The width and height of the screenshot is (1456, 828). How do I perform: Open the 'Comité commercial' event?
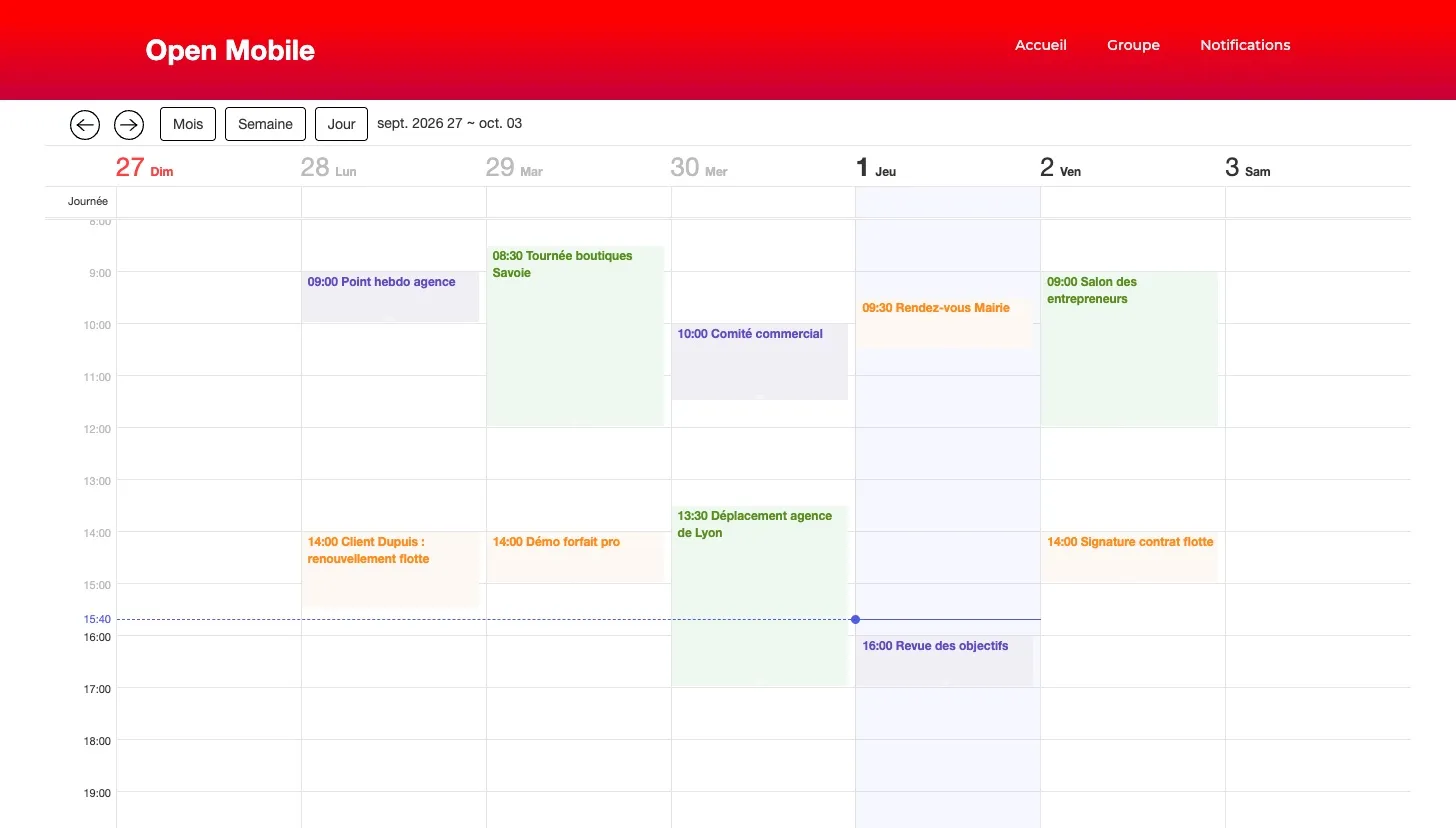(x=760, y=362)
